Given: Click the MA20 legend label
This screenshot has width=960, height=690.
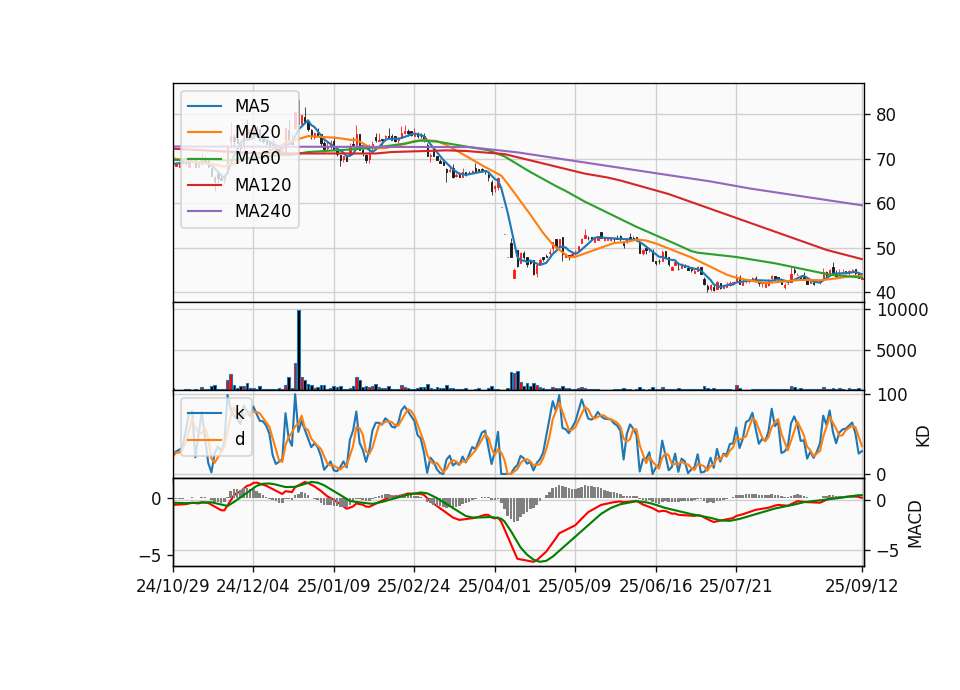Looking at the screenshot, I should click(x=257, y=132).
